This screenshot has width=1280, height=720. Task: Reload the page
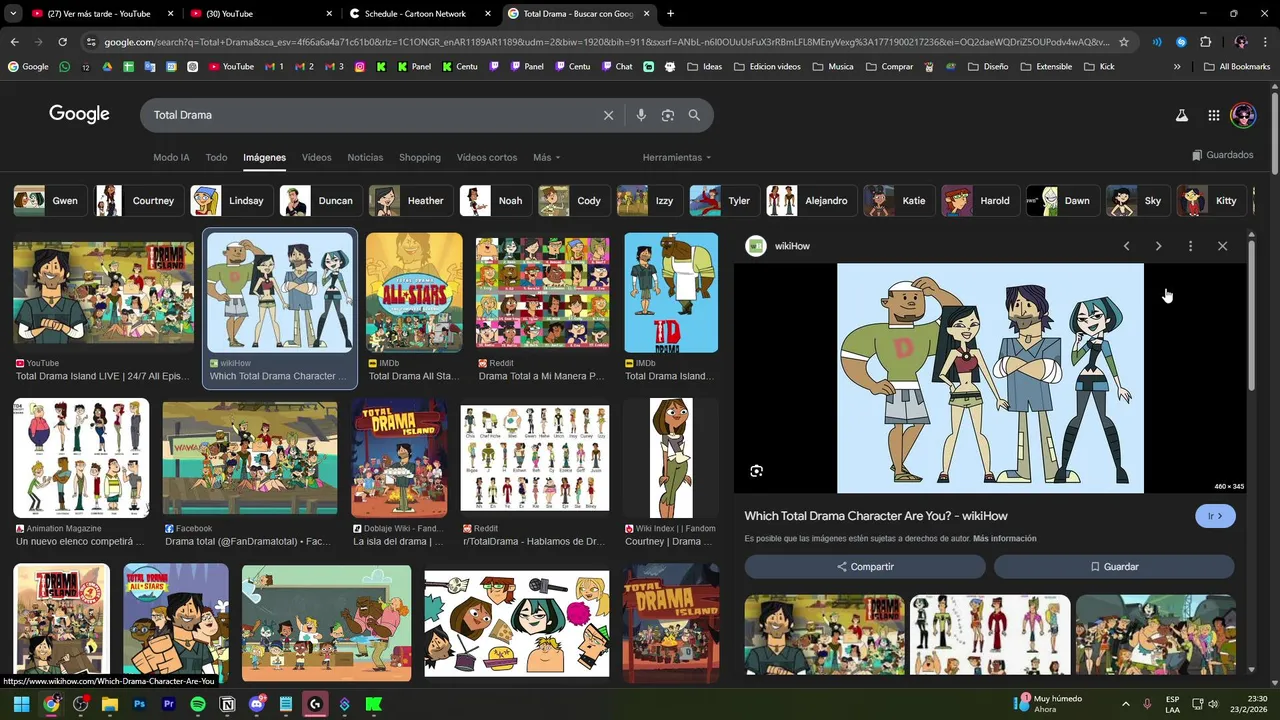point(62,42)
